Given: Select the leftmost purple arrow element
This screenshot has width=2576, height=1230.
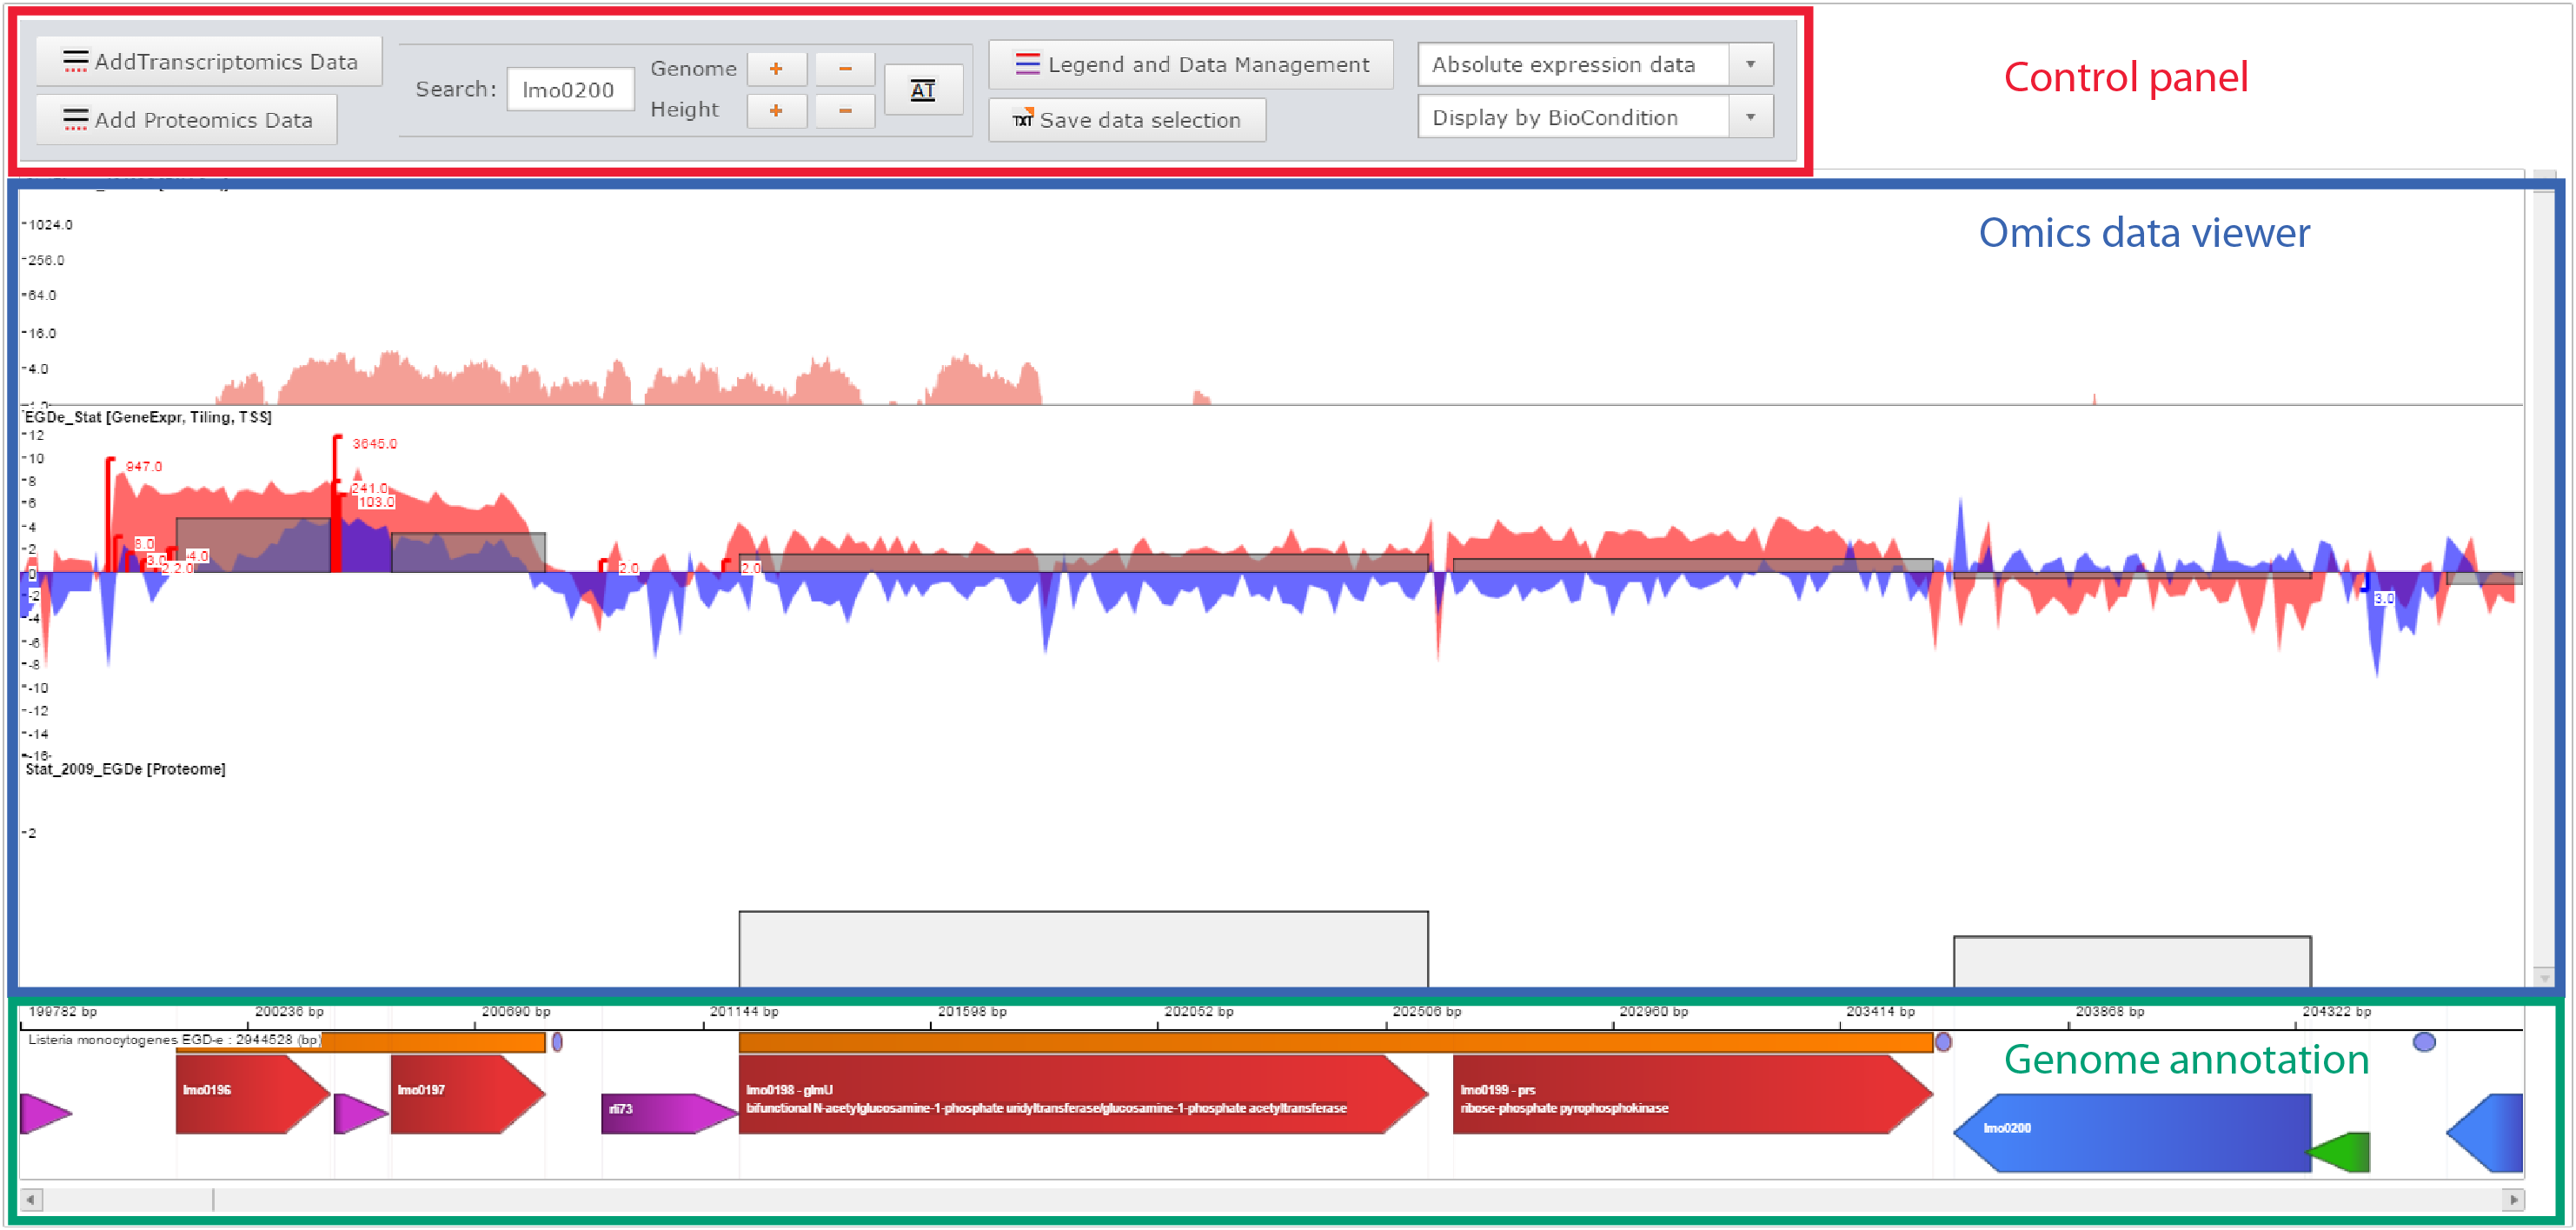Looking at the screenshot, I should [46, 1113].
